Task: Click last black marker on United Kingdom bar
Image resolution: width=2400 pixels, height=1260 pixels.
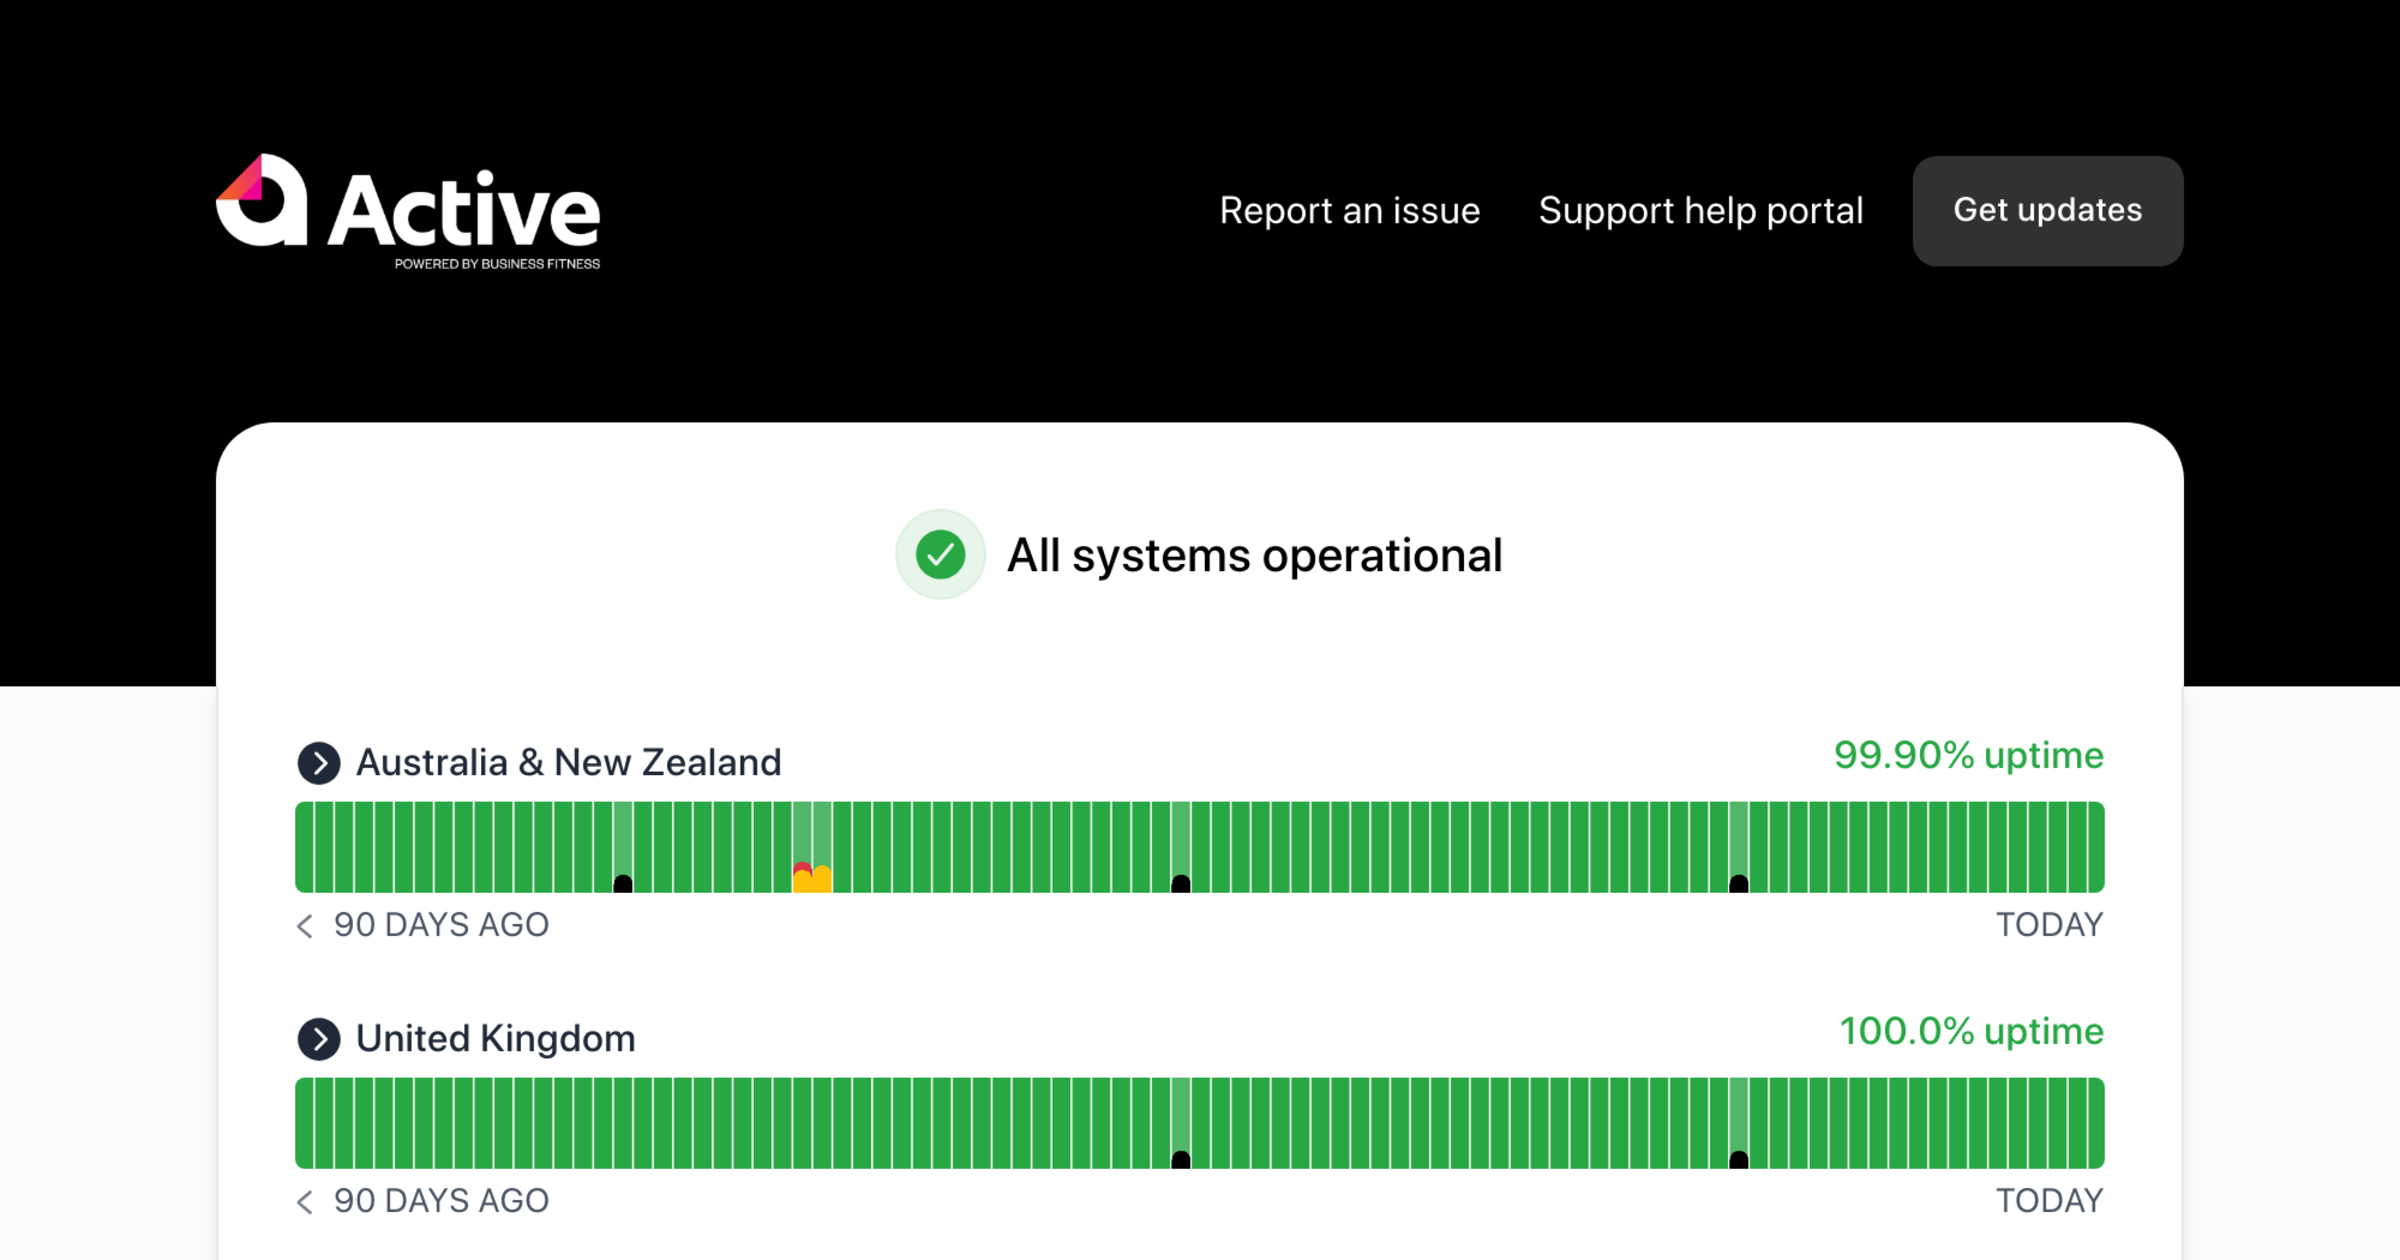Action: (1739, 1159)
